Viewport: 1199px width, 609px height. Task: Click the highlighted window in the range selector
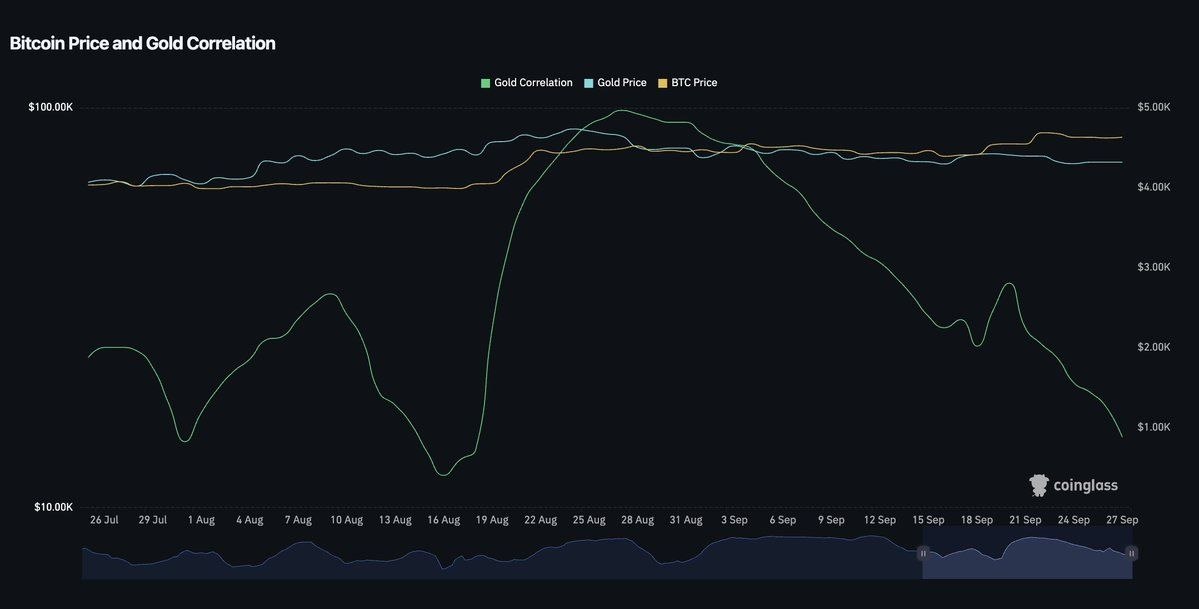click(x=1027, y=553)
